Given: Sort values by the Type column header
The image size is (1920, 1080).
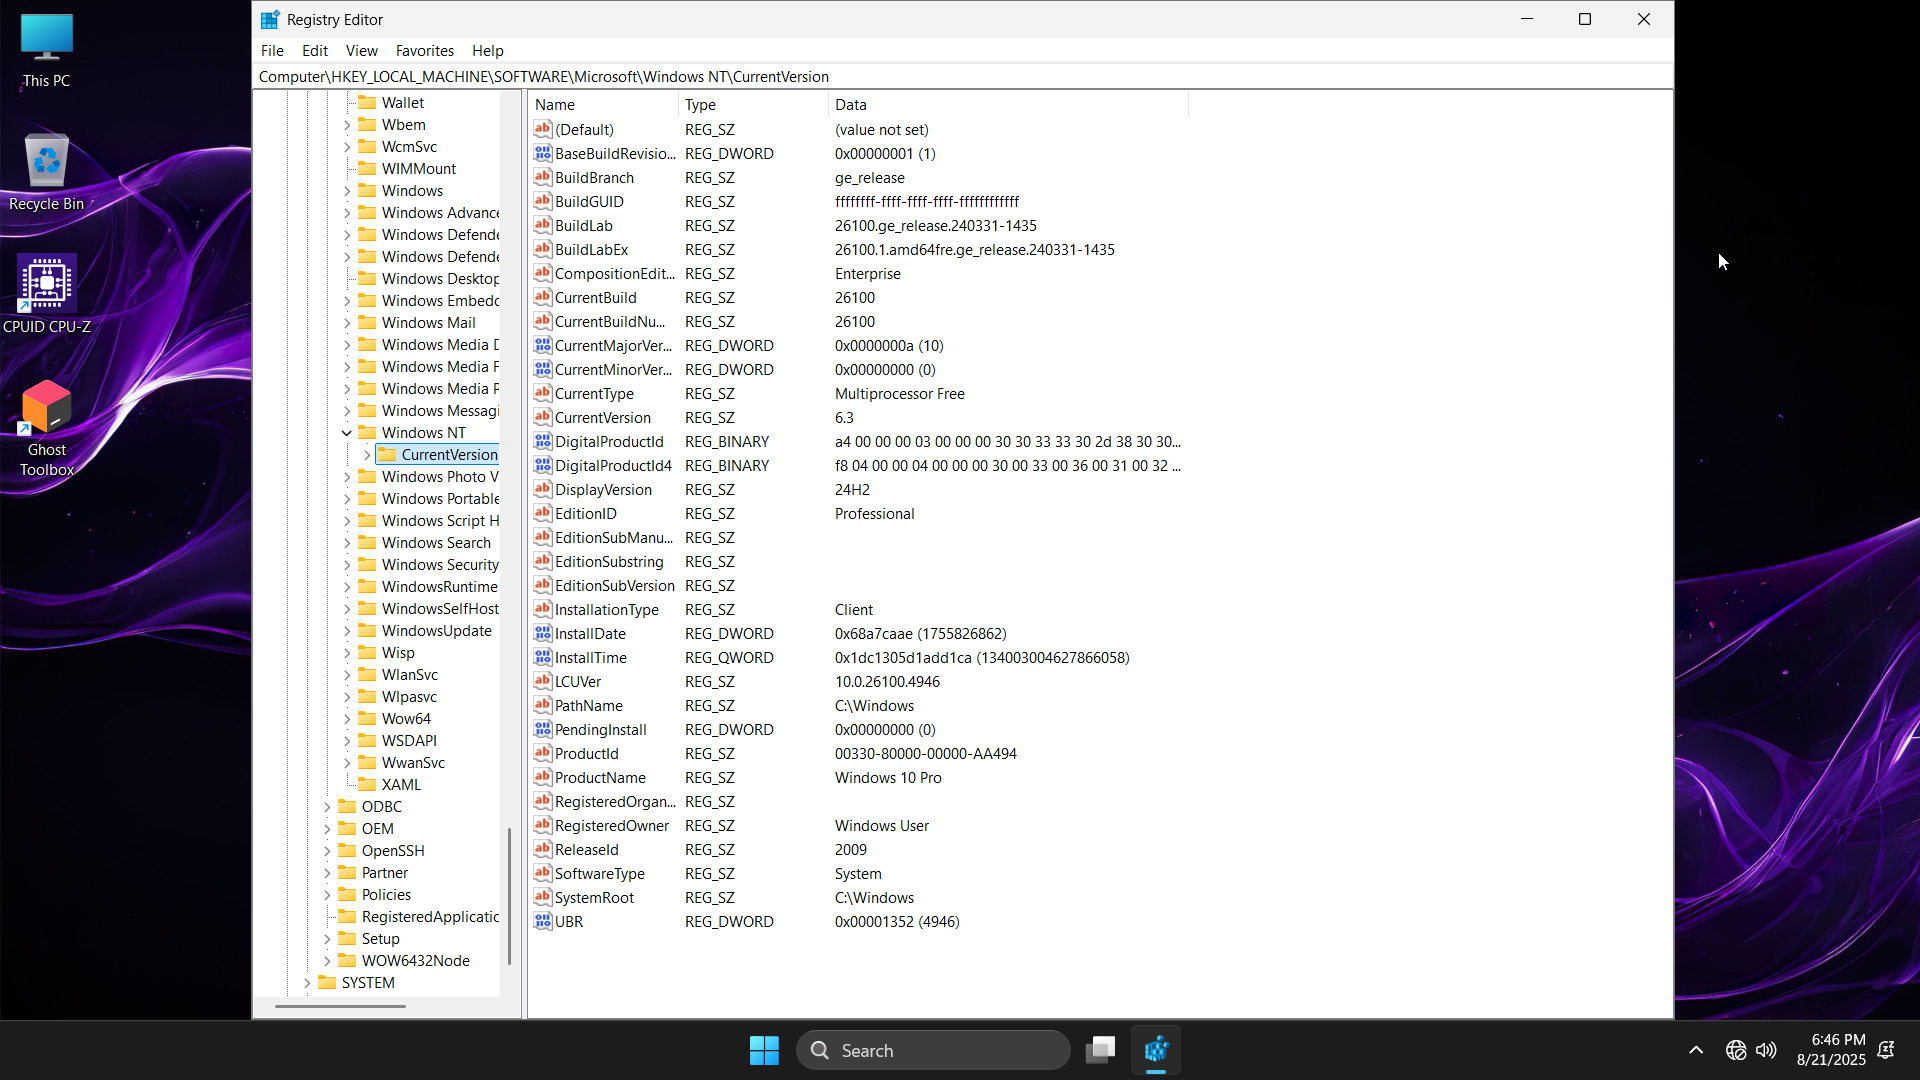Looking at the screenshot, I should [753, 104].
